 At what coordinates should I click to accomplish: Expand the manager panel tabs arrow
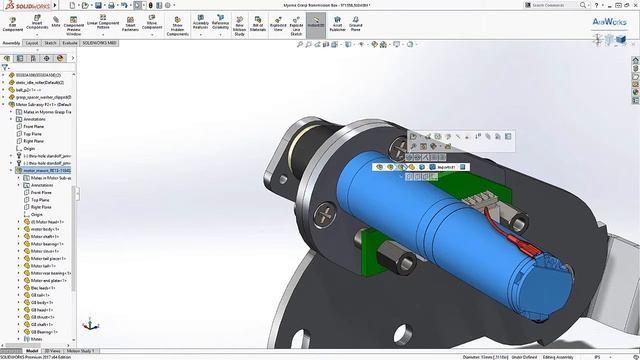(x=73, y=58)
